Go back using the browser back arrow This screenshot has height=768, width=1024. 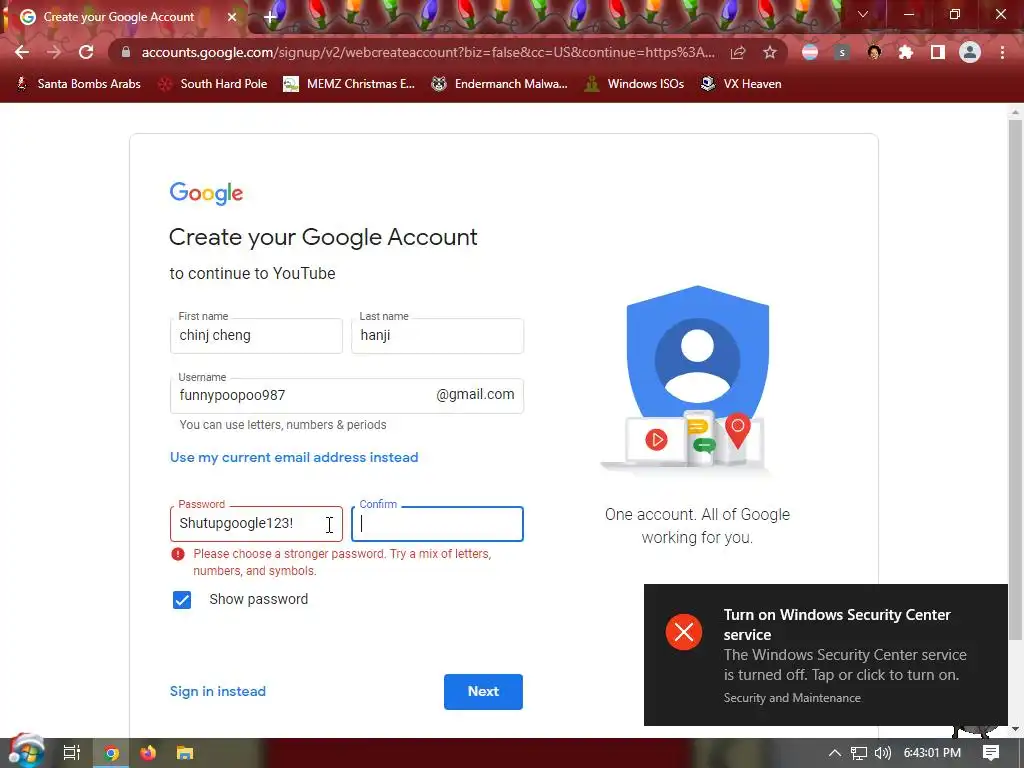[22, 52]
